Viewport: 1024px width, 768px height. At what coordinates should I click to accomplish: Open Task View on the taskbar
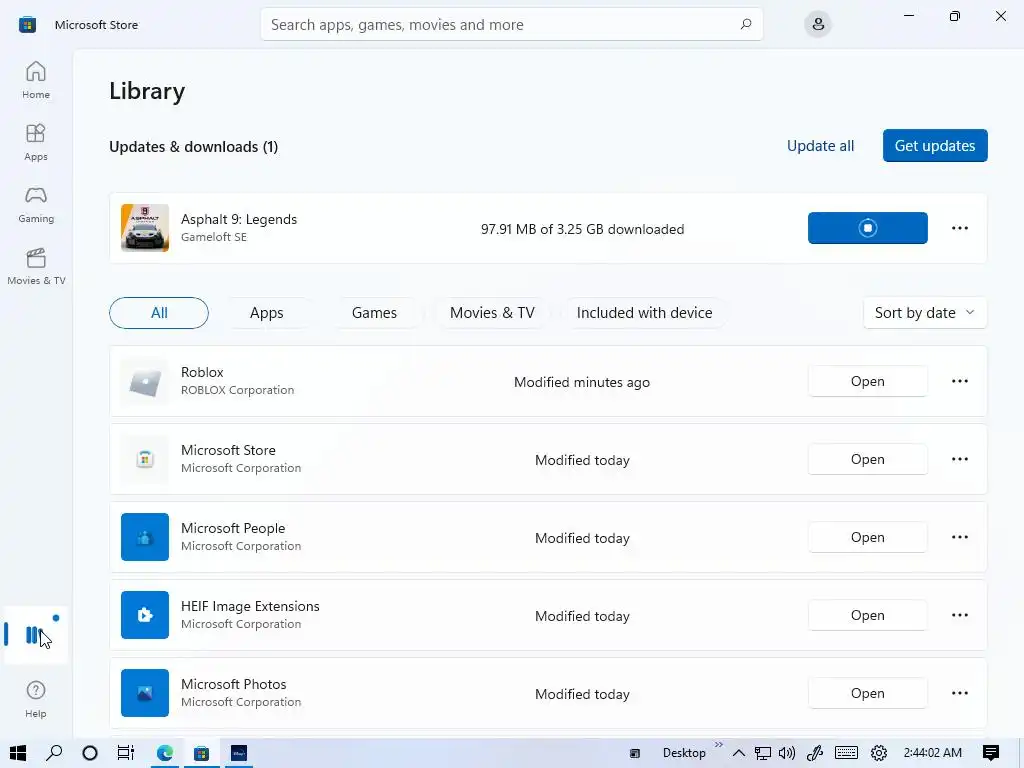click(125, 753)
